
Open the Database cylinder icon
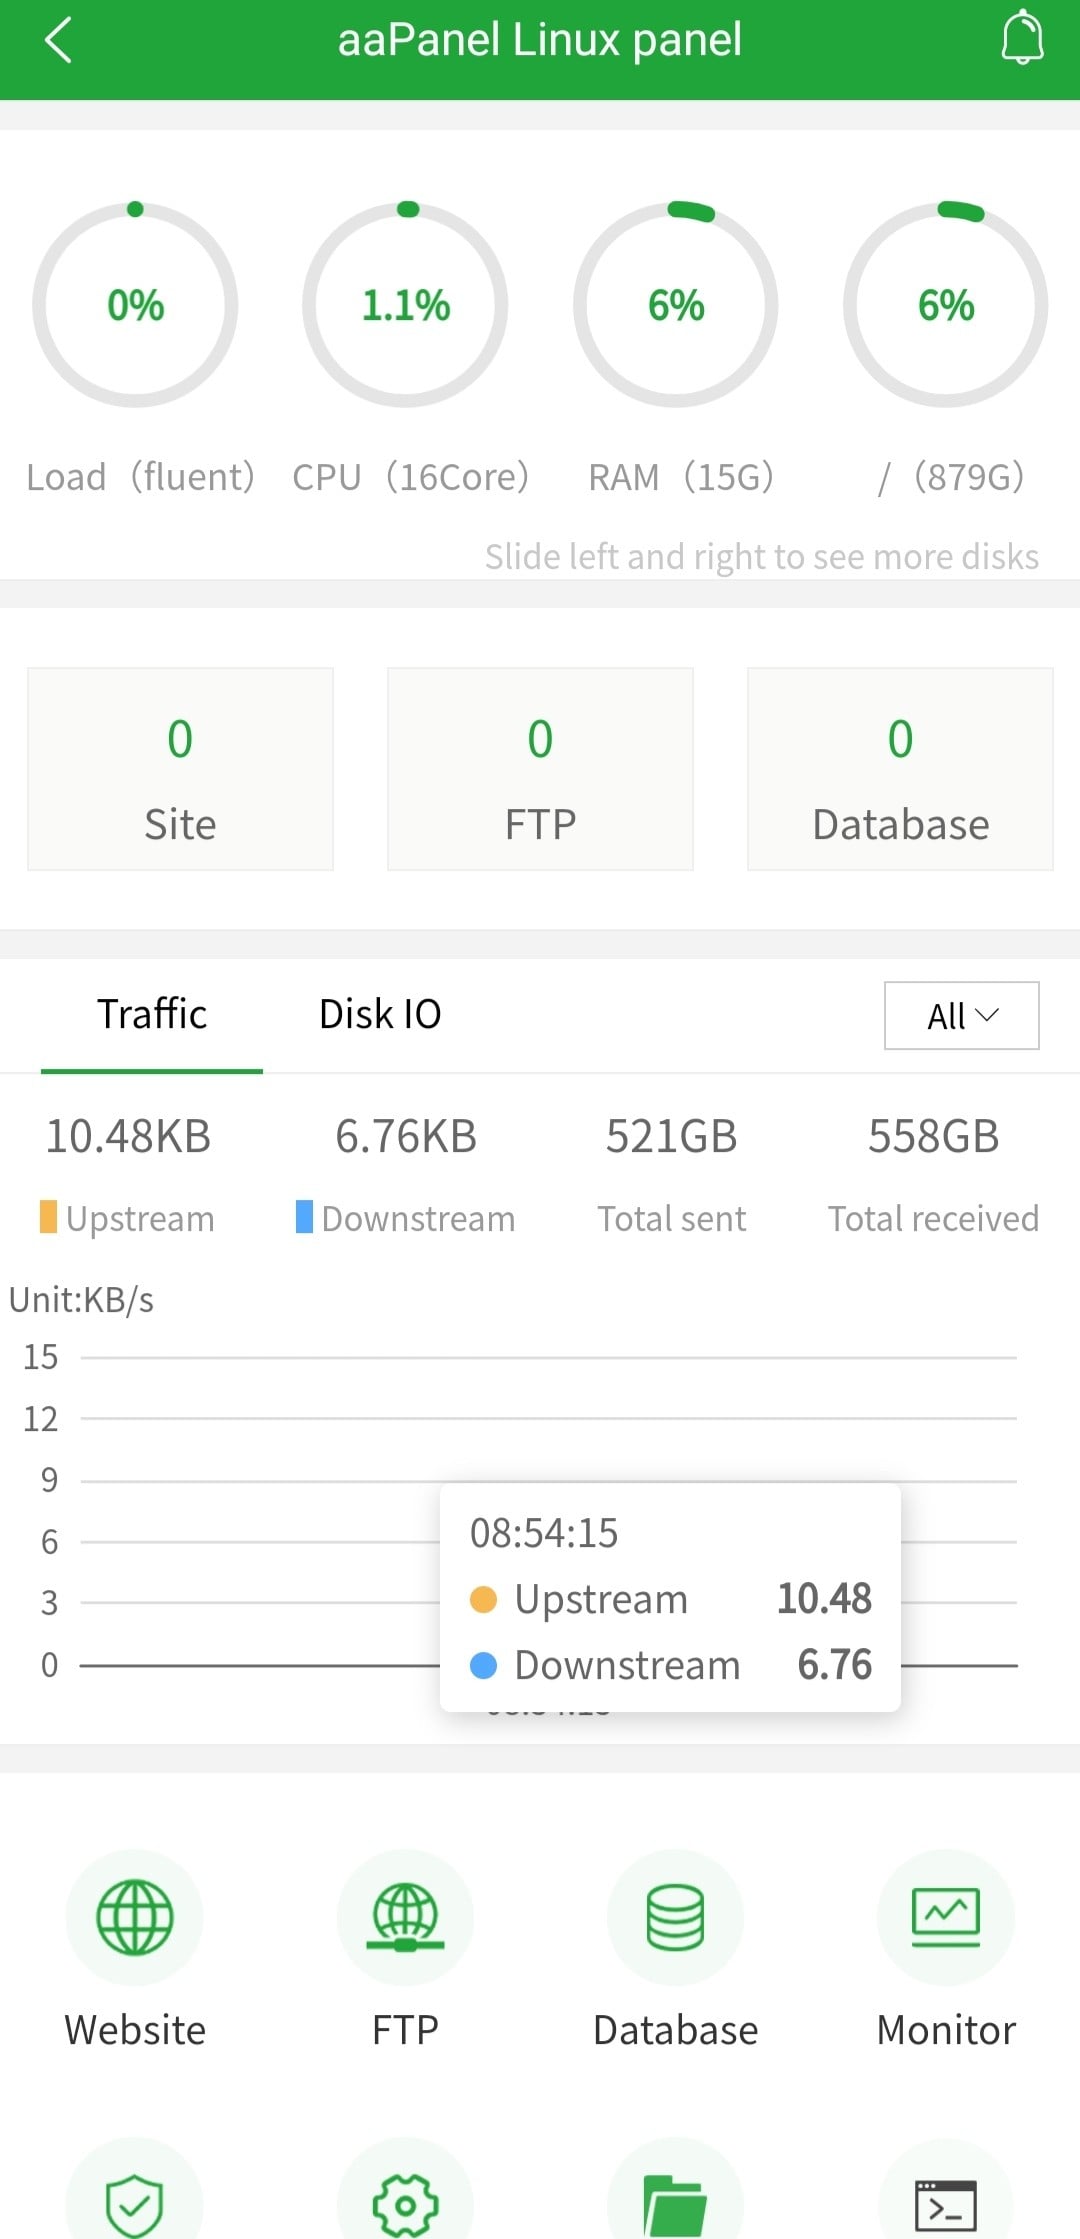[675, 1917]
